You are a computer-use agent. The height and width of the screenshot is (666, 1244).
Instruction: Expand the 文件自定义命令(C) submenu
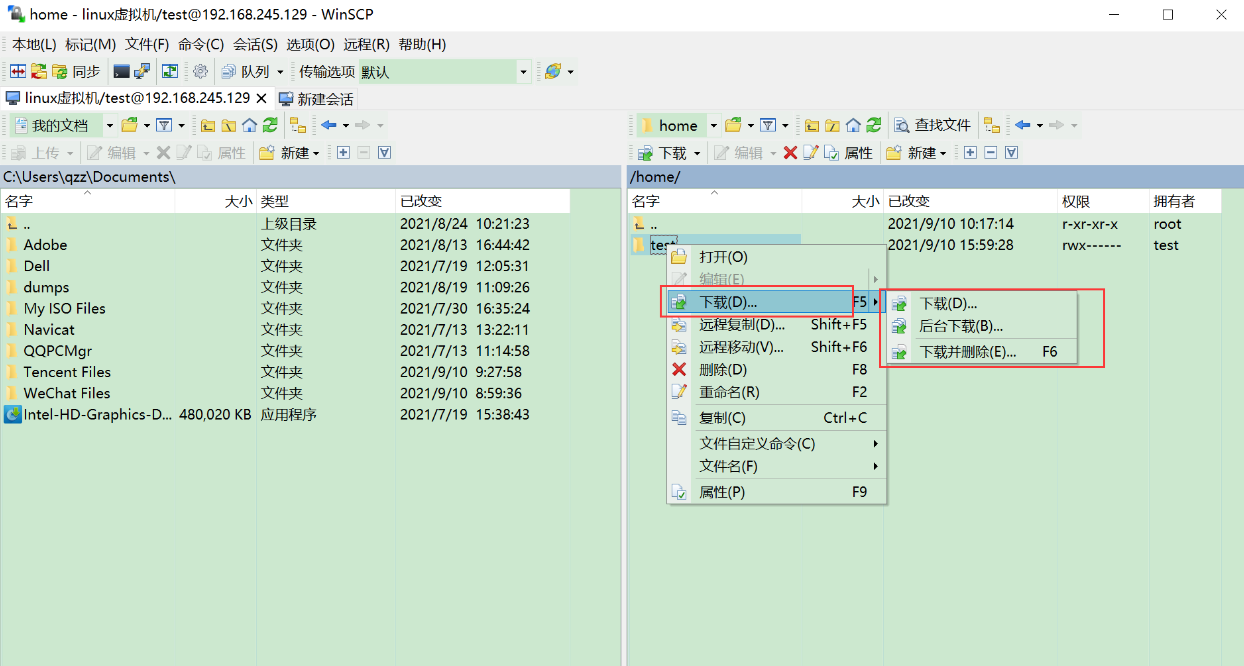(x=777, y=444)
